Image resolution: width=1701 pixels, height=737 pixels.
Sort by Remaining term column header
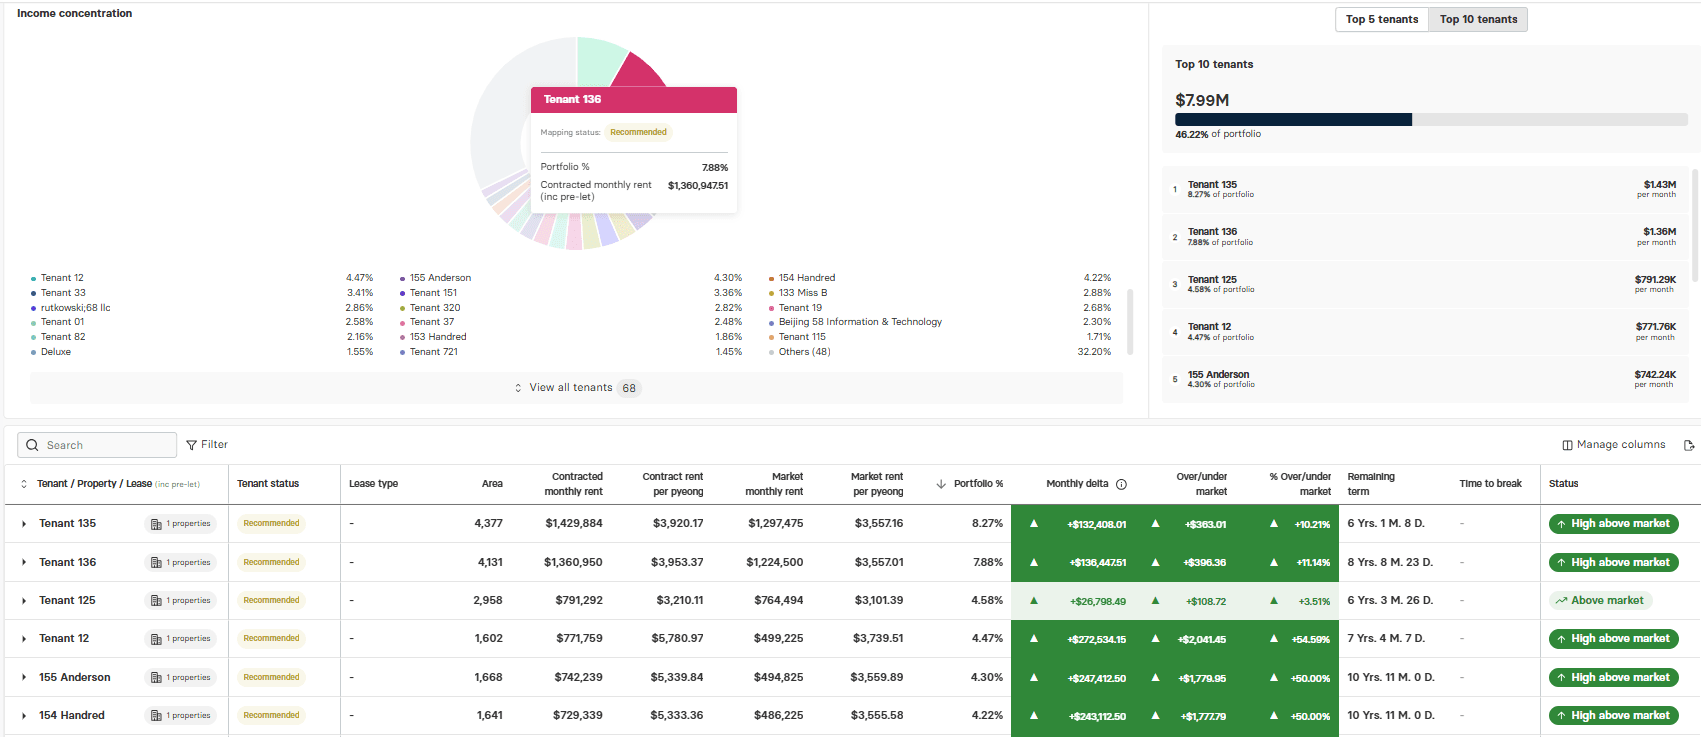pyautogui.click(x=1371, y=484)
